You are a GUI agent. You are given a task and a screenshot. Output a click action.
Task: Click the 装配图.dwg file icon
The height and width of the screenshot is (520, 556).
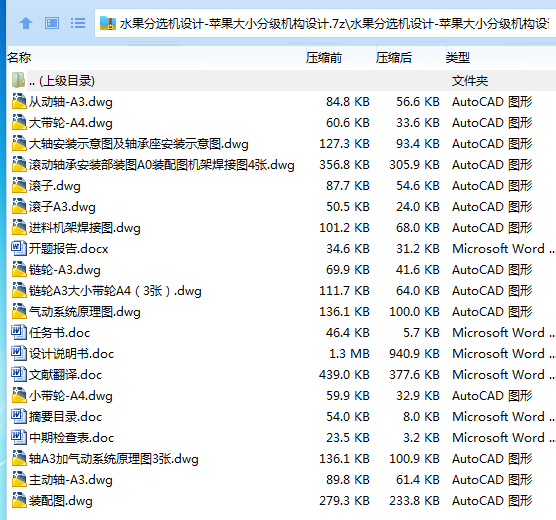[x=19, y=500]
